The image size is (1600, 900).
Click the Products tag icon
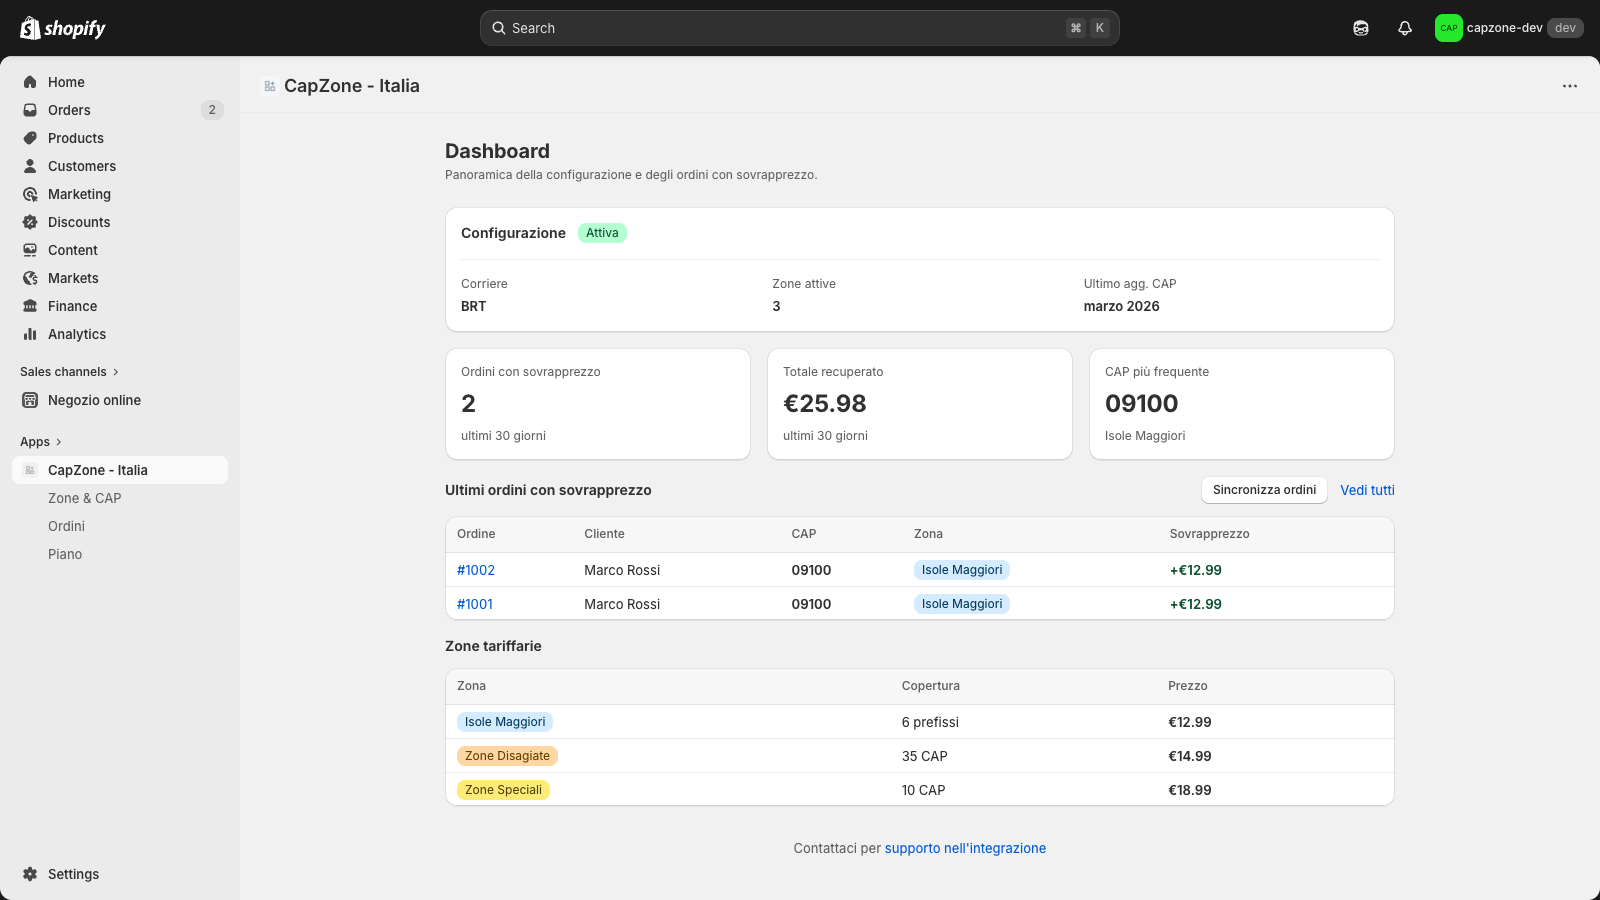(30, 138)
